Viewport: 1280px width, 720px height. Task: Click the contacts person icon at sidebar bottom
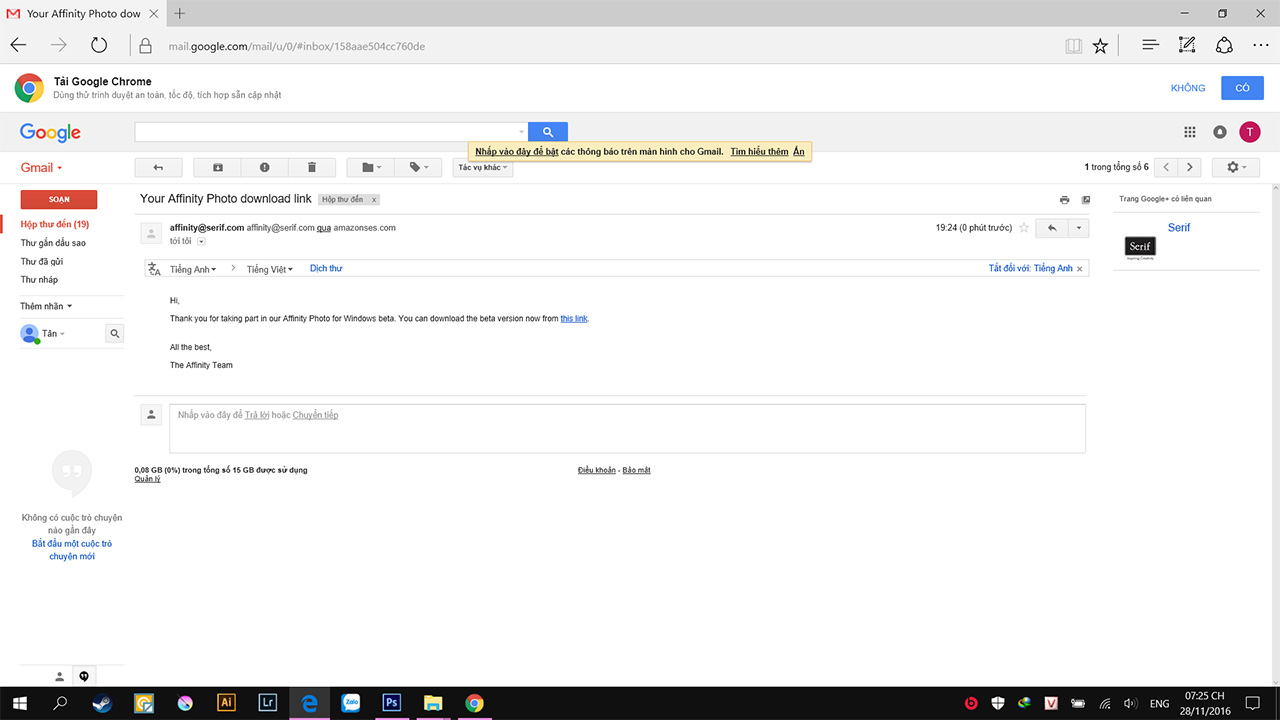pos(59,676)
